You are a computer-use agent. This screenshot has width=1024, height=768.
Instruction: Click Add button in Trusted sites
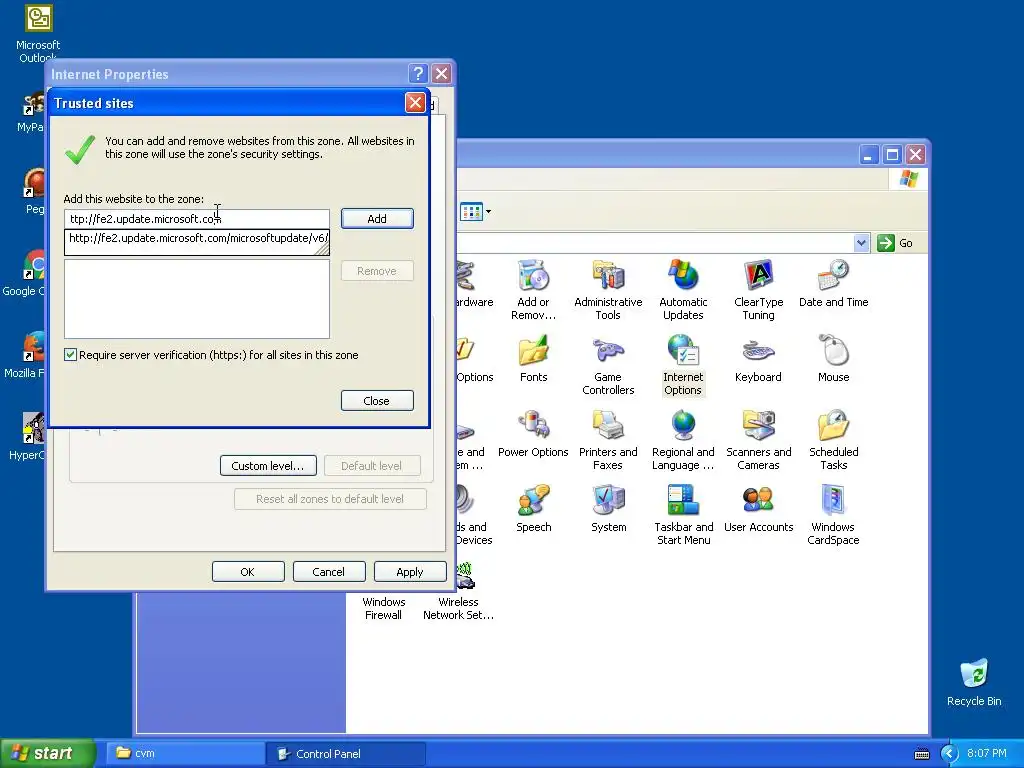pos(377,219)
